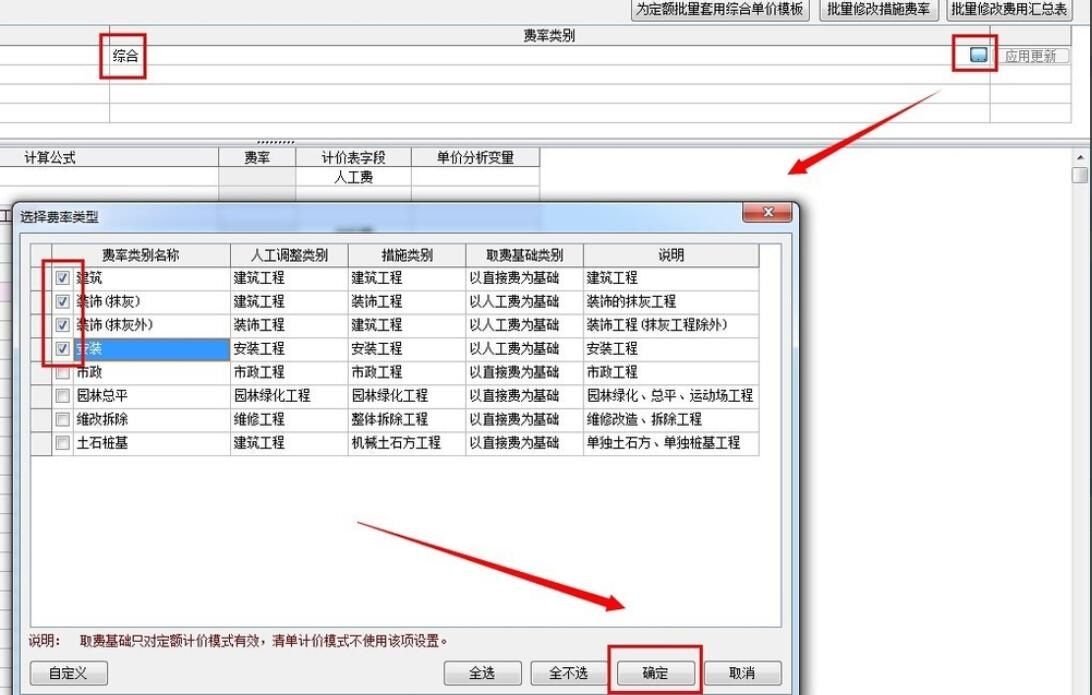Click the scrollbar up arrow on the right
The image size is (1092, 695).
pos(1080,157)
